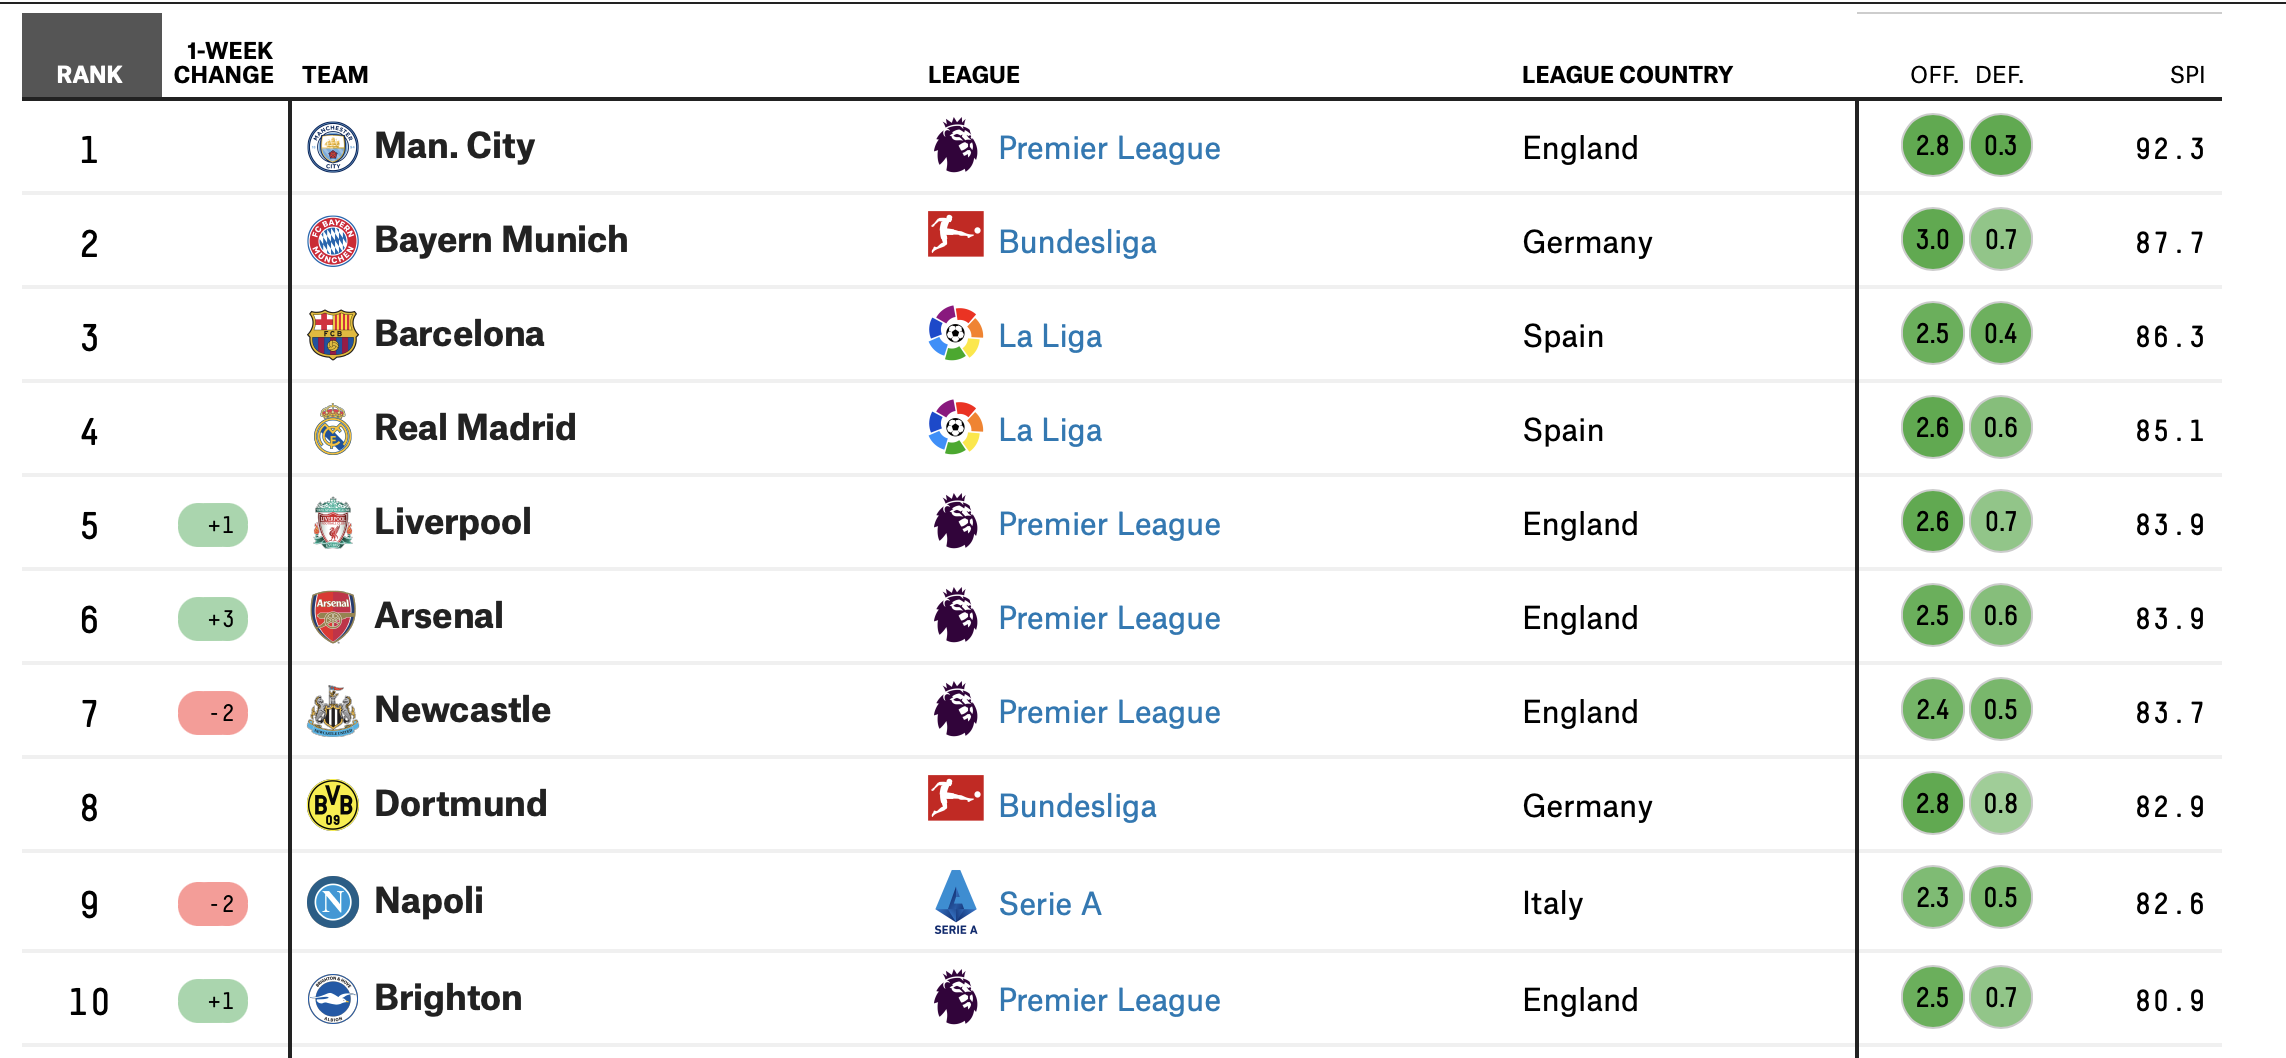Open Serie A league link
This screenshot has width=2286, height=1058.
click(1050, 904)
